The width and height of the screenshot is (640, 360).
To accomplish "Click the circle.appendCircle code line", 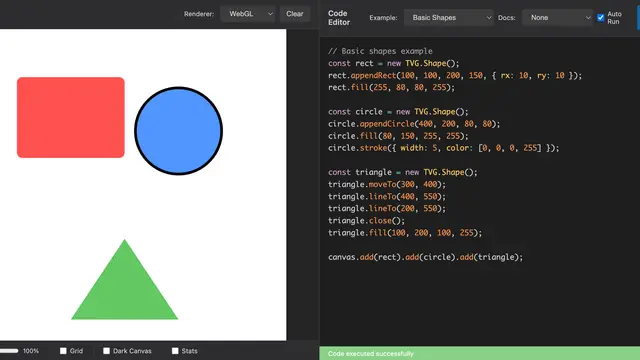I will click(x=414, y=124).
